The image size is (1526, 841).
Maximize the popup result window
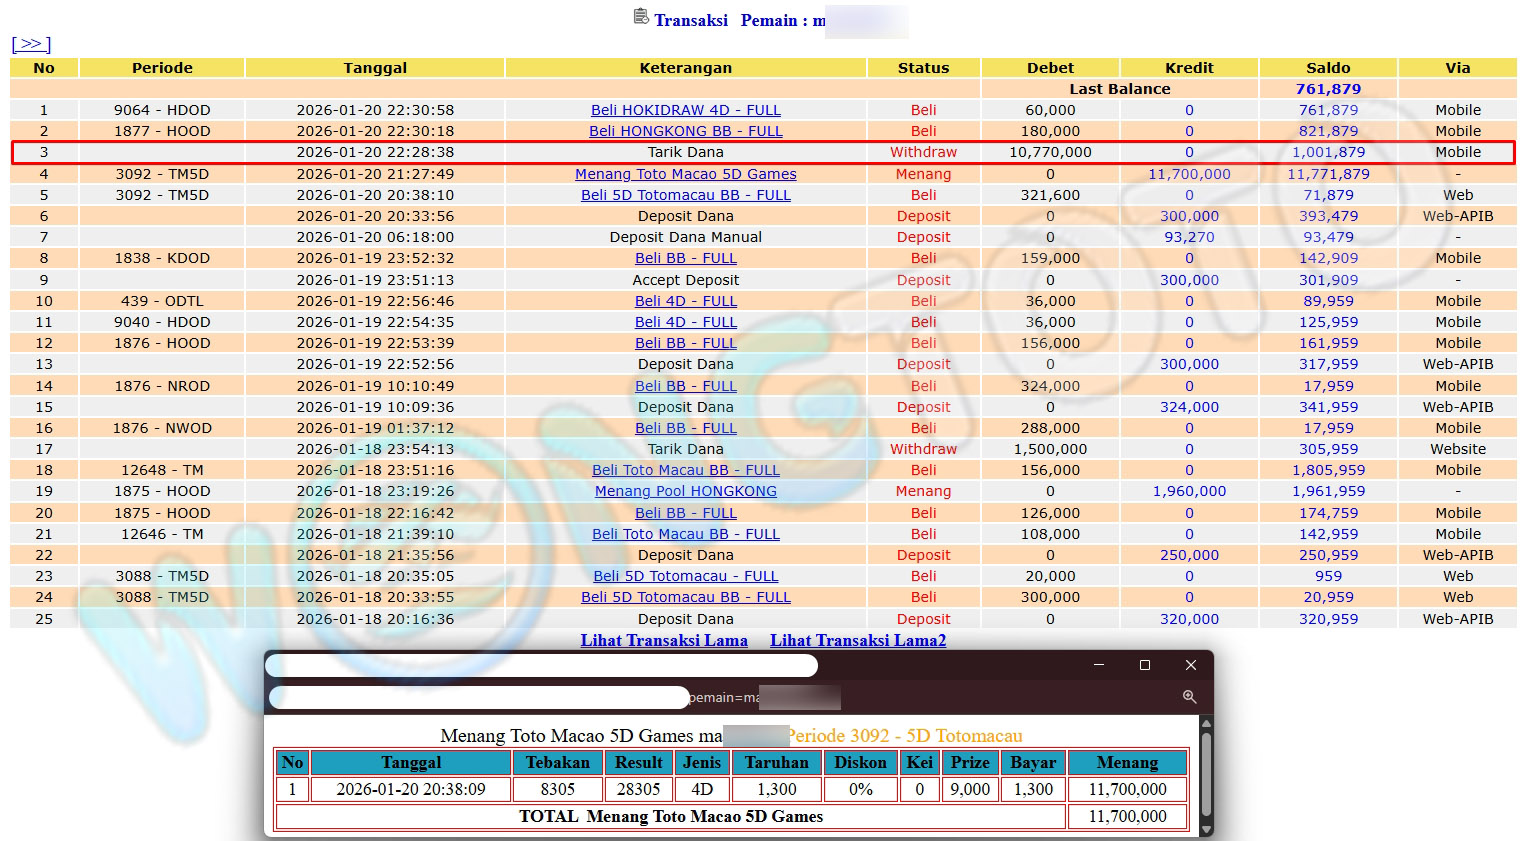point(1145,665)
